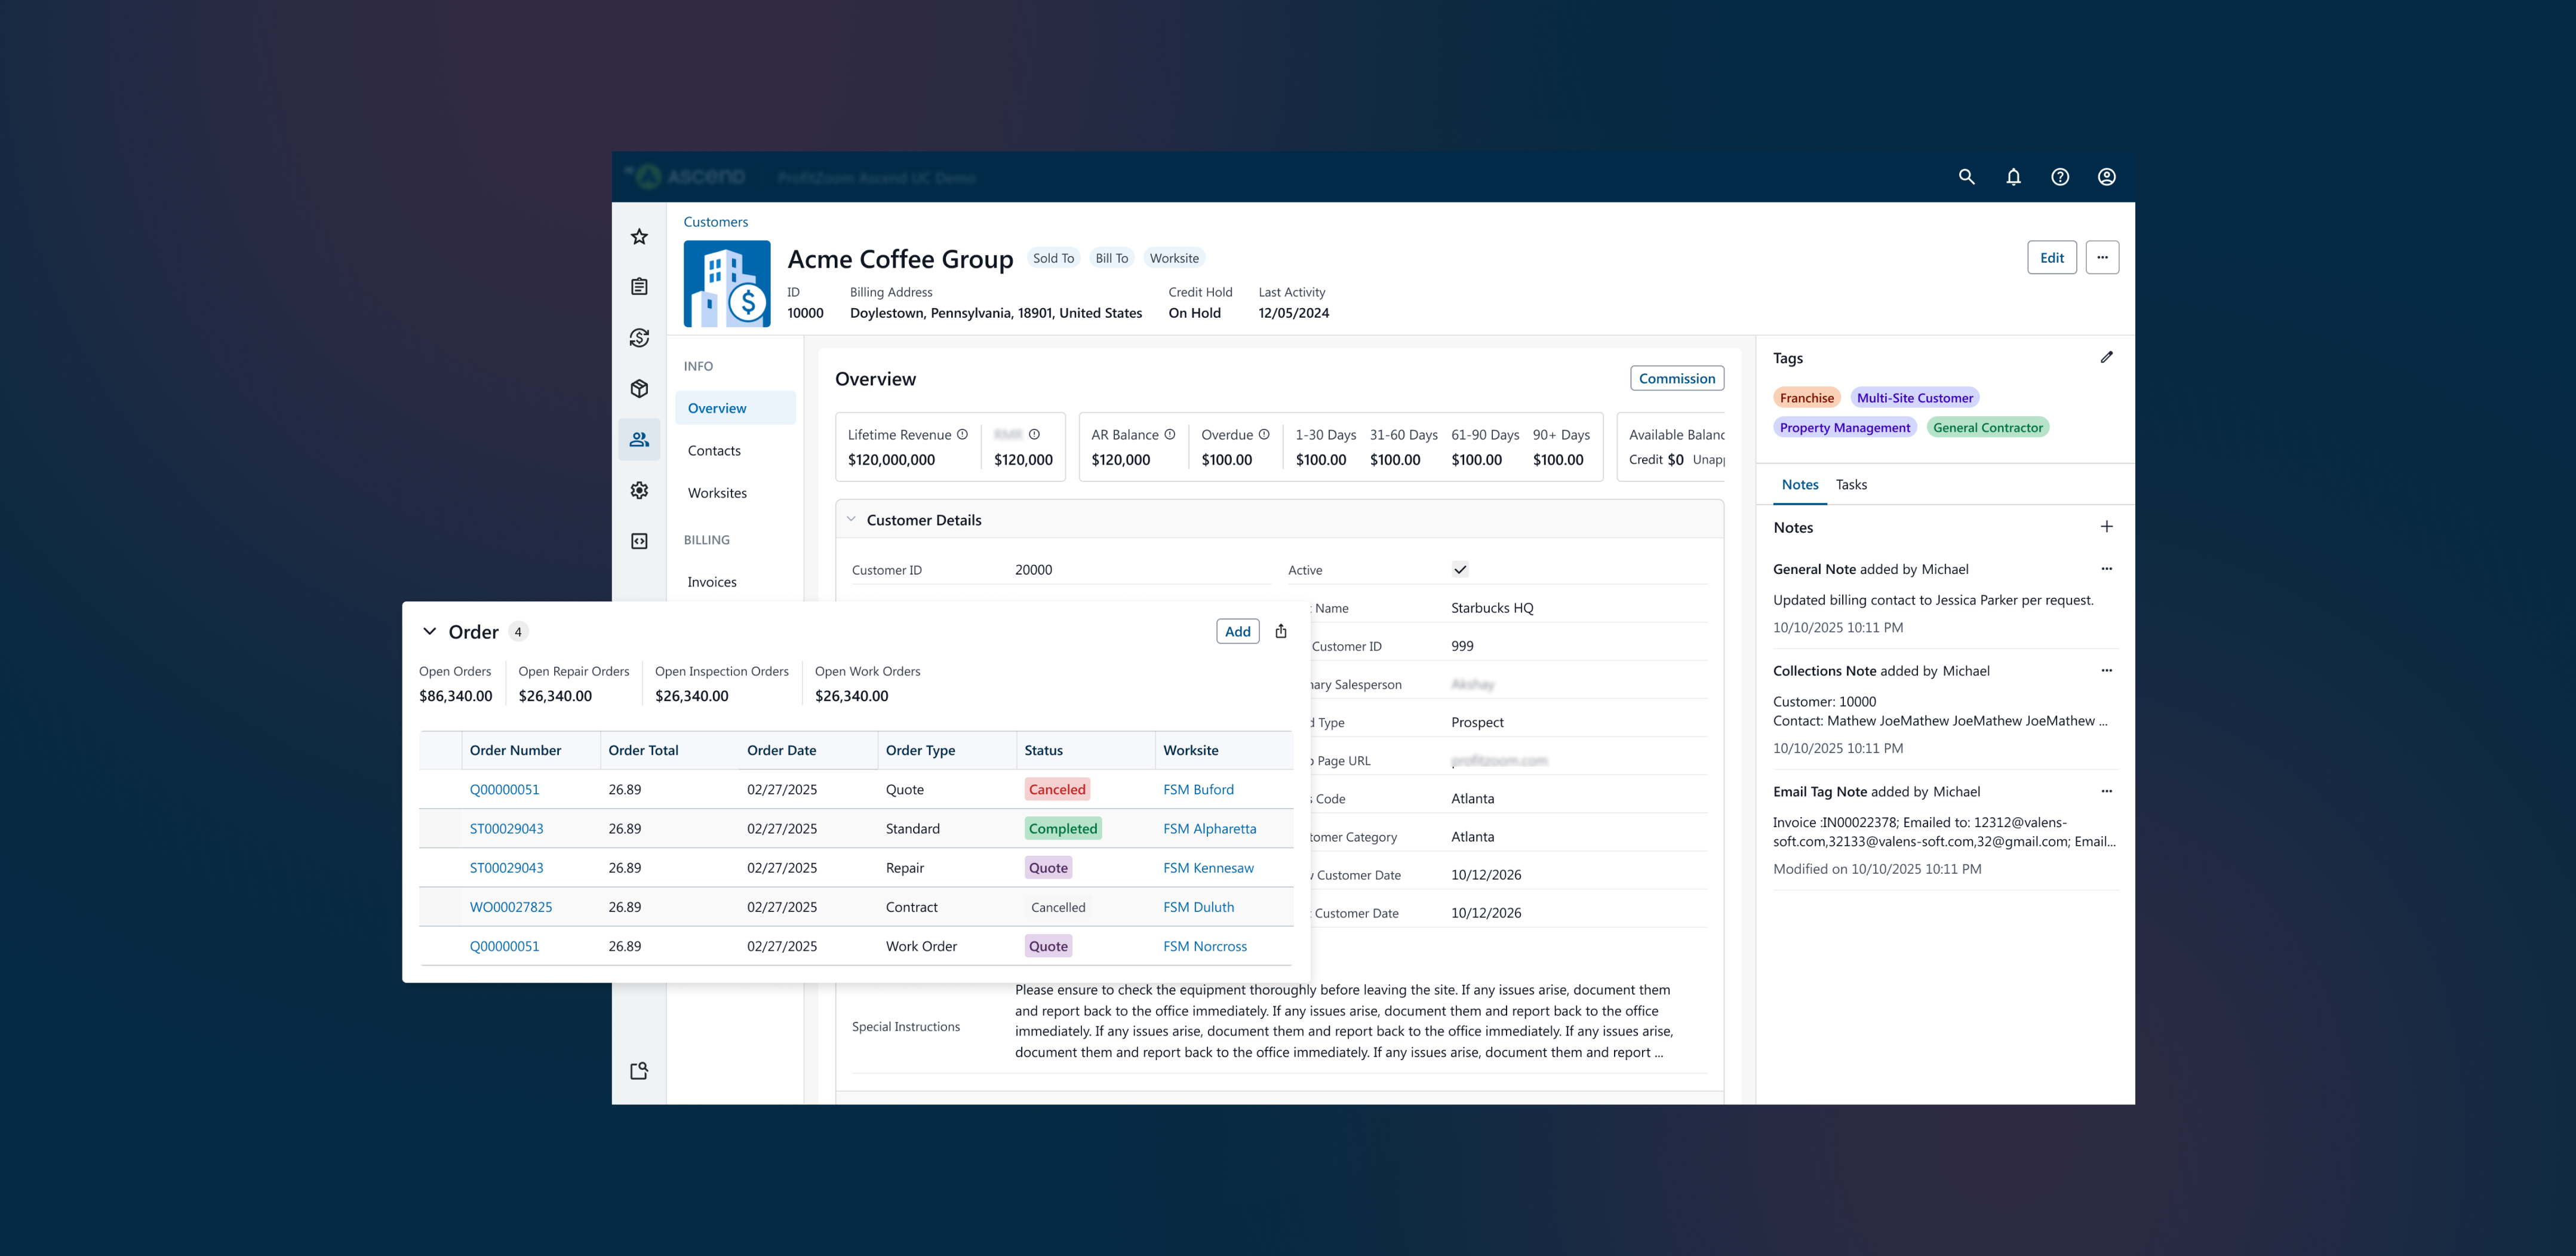Open the user account icon

[x=2107, y=177]
